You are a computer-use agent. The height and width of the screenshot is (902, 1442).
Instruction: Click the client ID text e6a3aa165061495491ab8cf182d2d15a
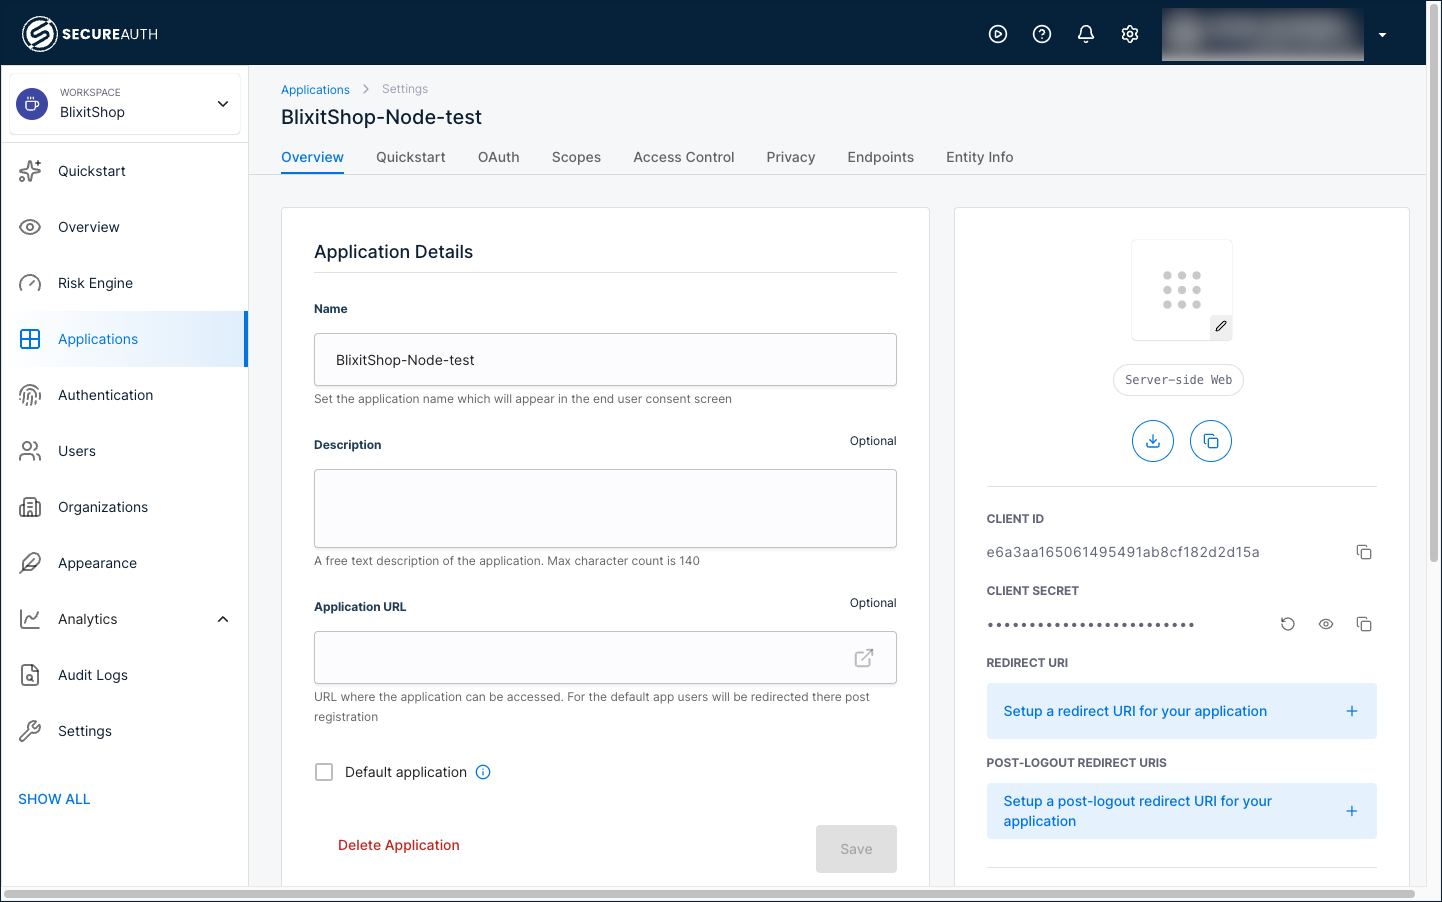tap(1123, 552)
